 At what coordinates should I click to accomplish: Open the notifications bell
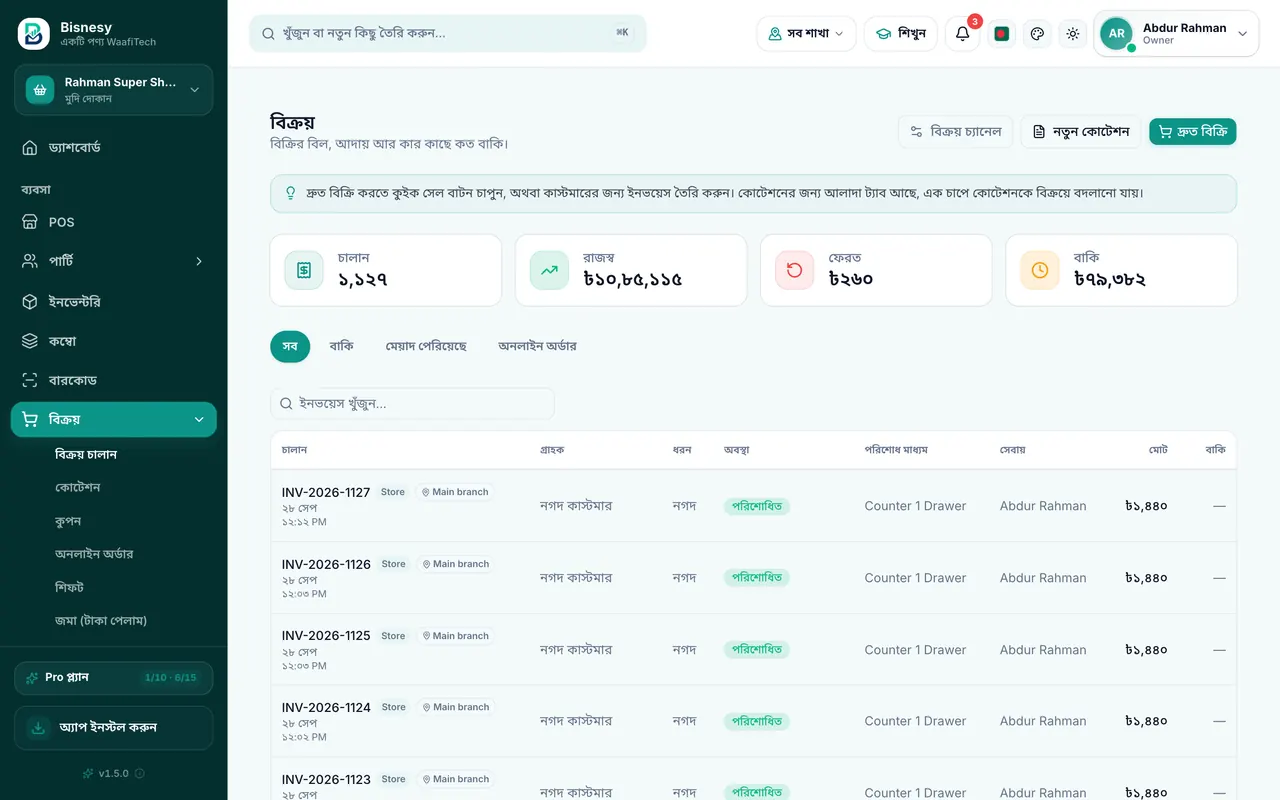(x=962, y=33)
